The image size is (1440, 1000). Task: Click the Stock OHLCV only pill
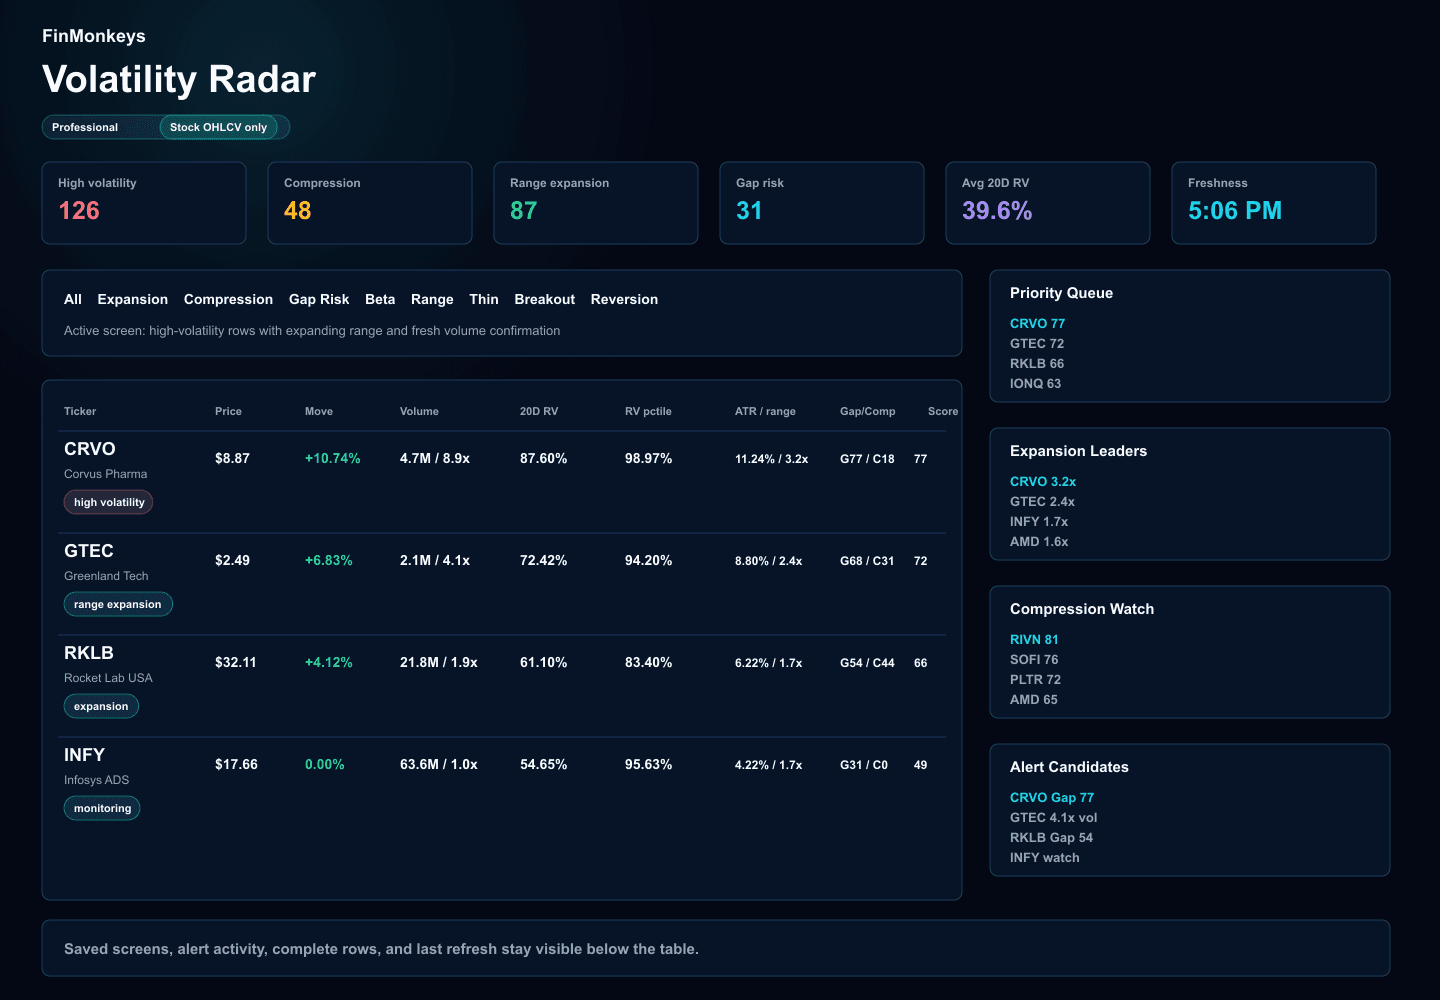coord(218,127)
